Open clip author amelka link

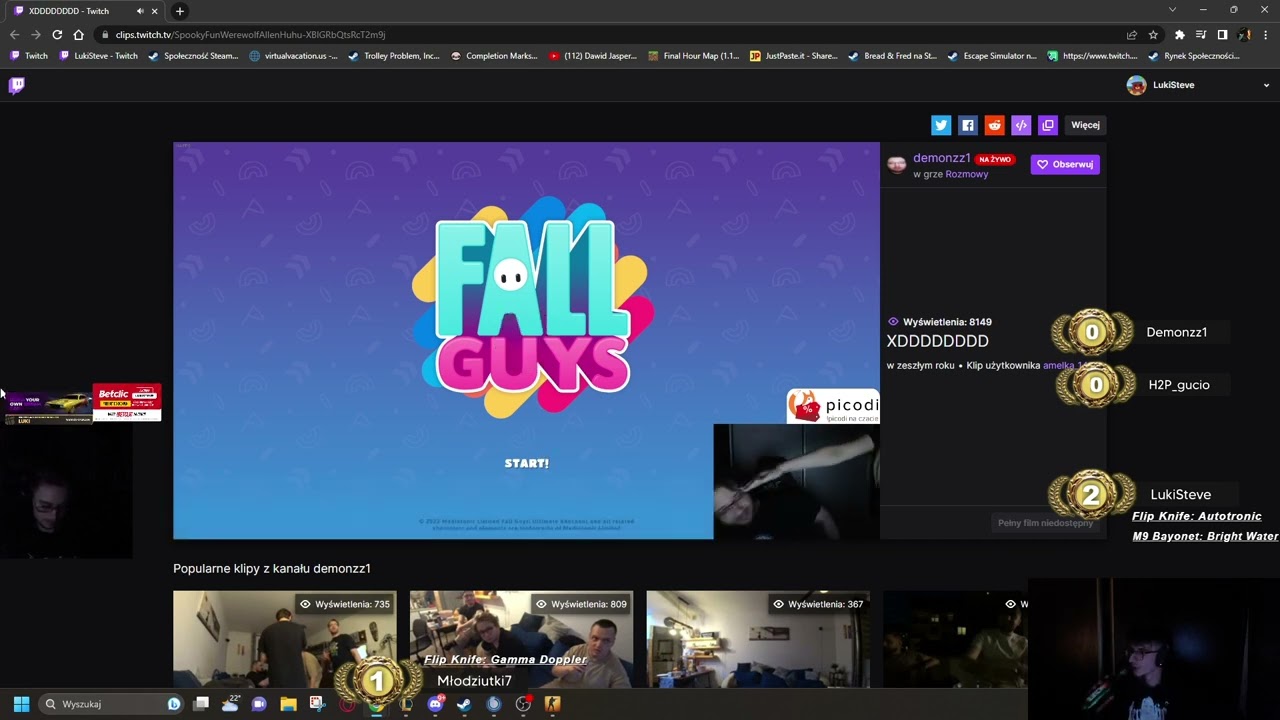tap(1064, 366)
